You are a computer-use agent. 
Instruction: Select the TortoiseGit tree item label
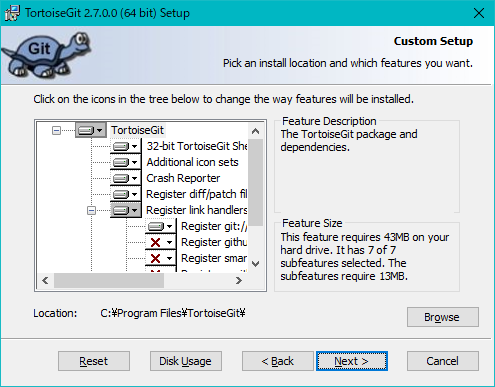137,130
